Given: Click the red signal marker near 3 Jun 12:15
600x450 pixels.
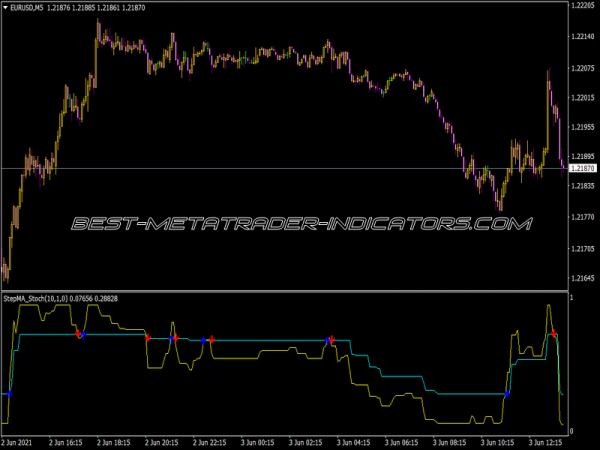Looking at the screenshot, I should click(x=554, y=334).
